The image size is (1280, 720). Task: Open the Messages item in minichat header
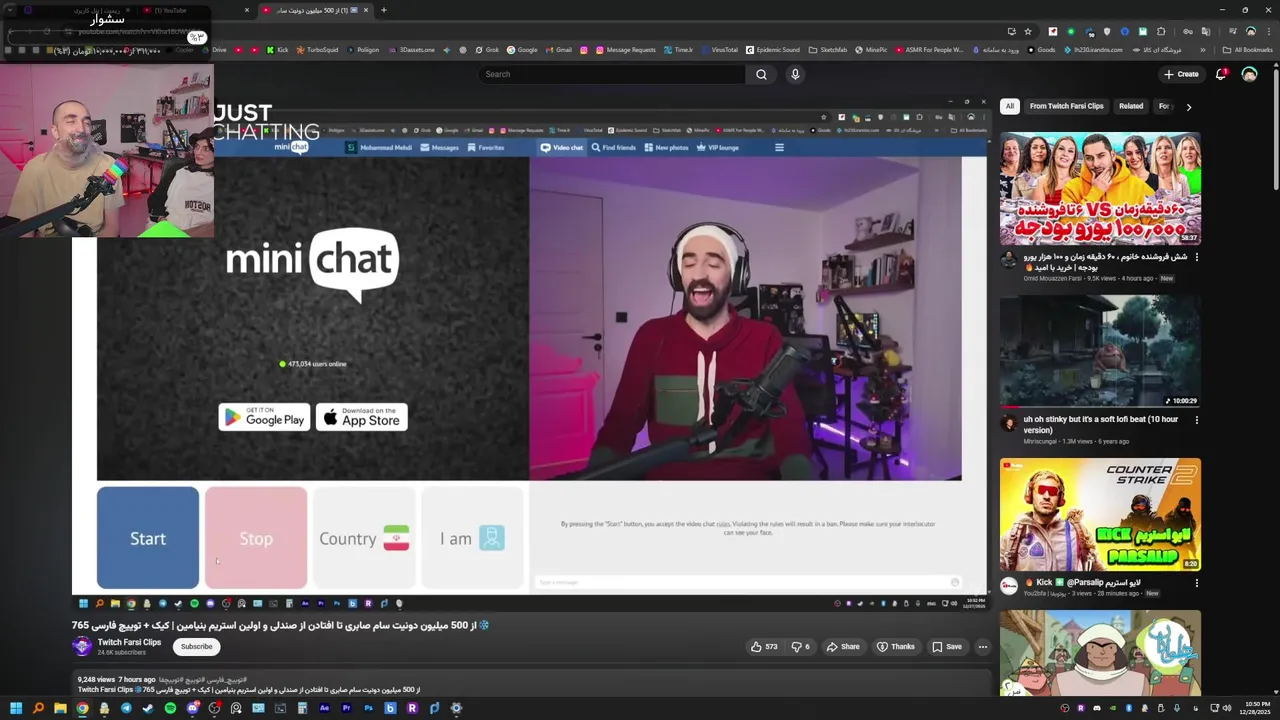tap(440, 147)
